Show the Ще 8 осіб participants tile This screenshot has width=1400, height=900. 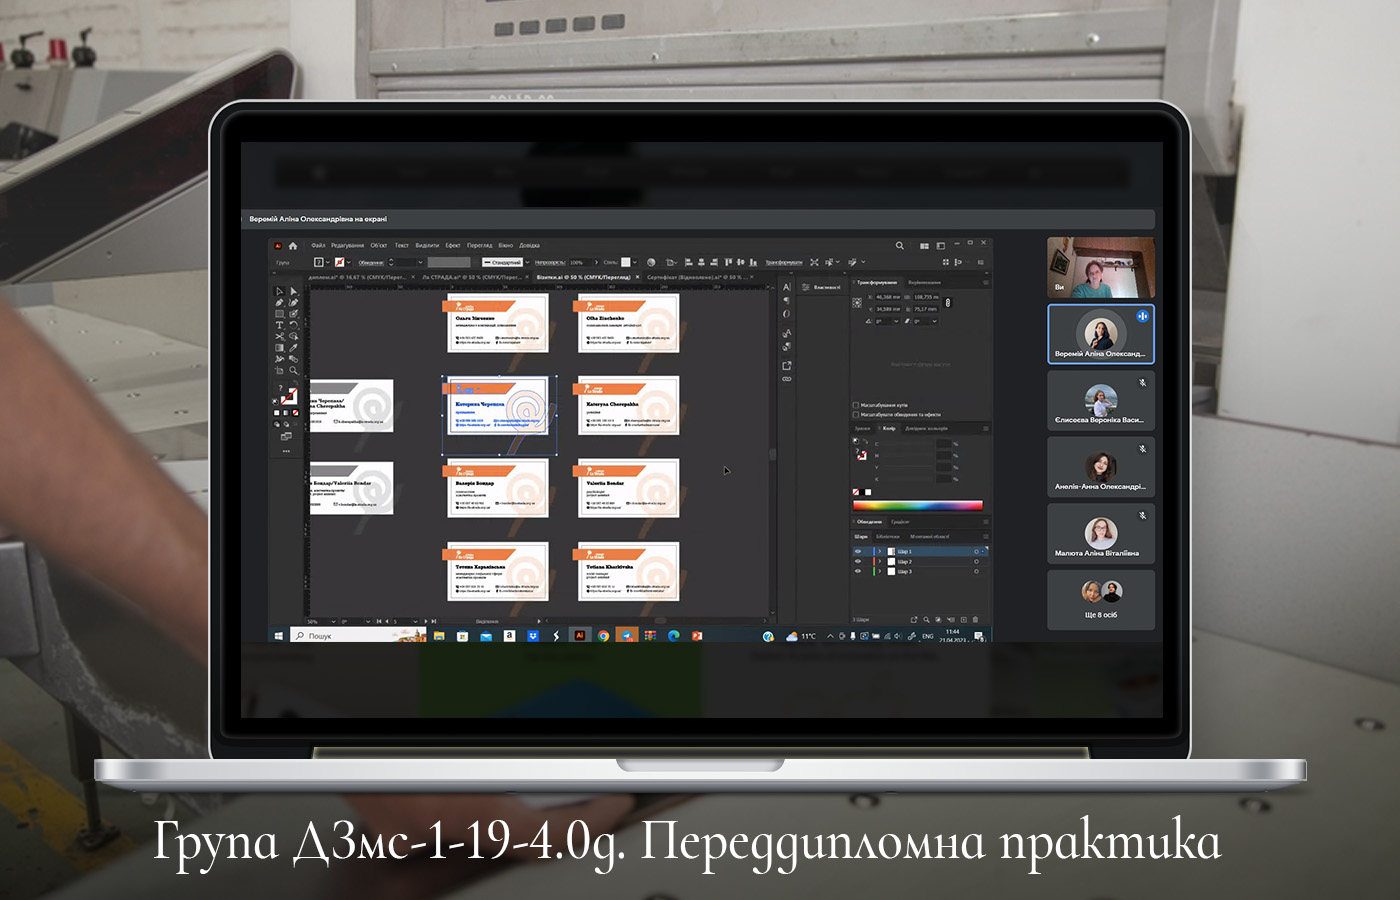1101,600
